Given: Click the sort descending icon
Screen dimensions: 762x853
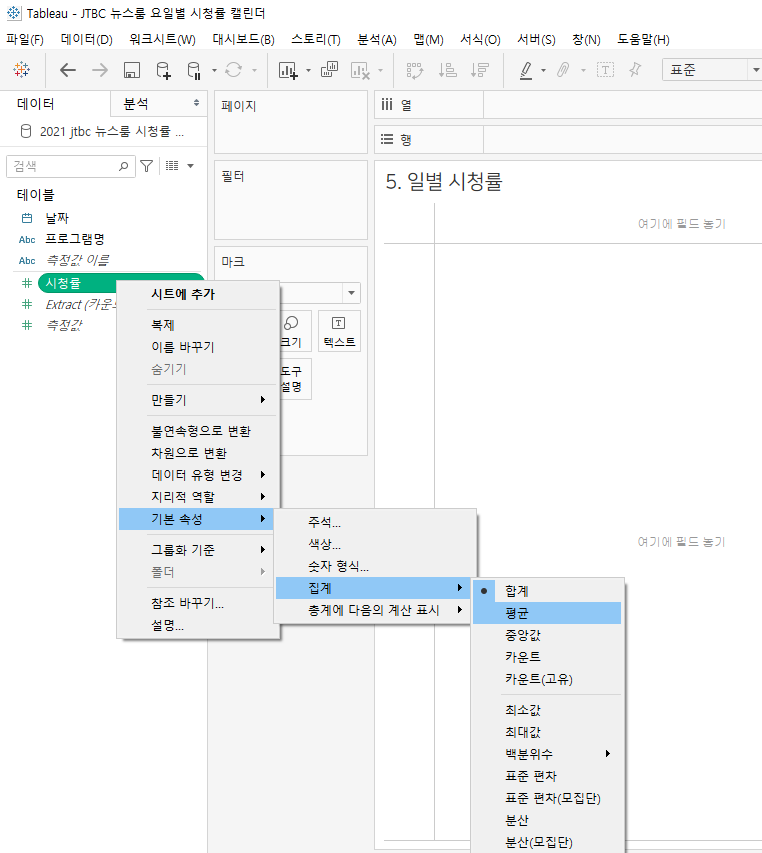Looking at the screenshot, I should 480,70.
